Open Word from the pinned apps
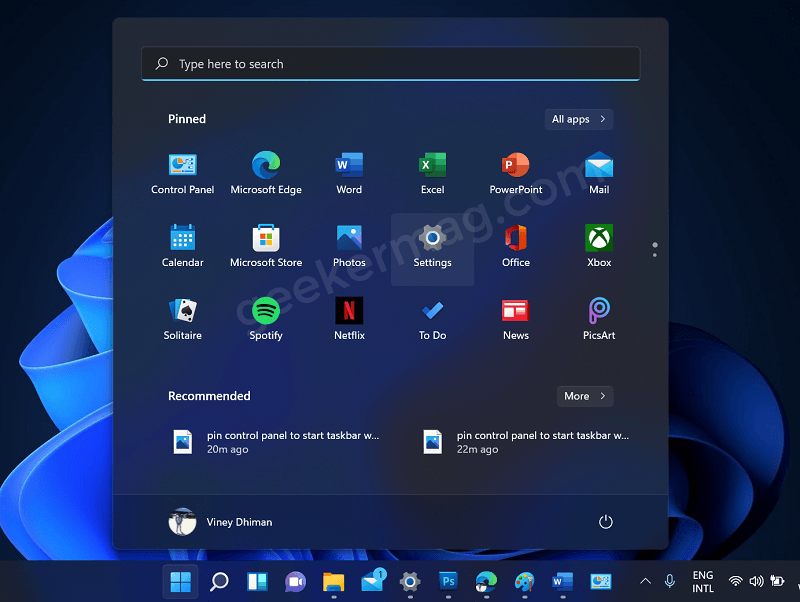 (349, 174)
